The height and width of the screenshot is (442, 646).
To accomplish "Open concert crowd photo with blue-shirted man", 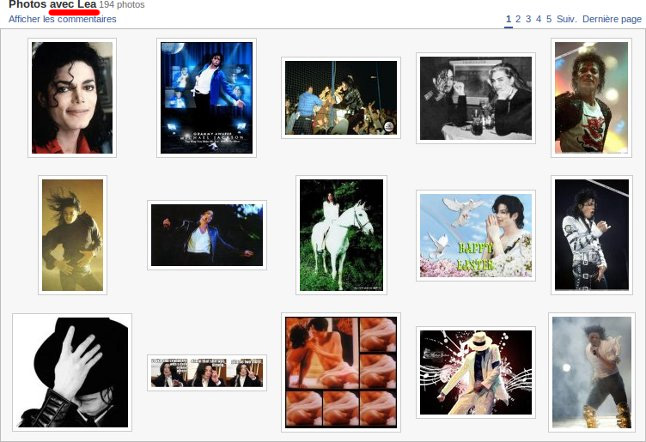I will click(x=341, y=98).
